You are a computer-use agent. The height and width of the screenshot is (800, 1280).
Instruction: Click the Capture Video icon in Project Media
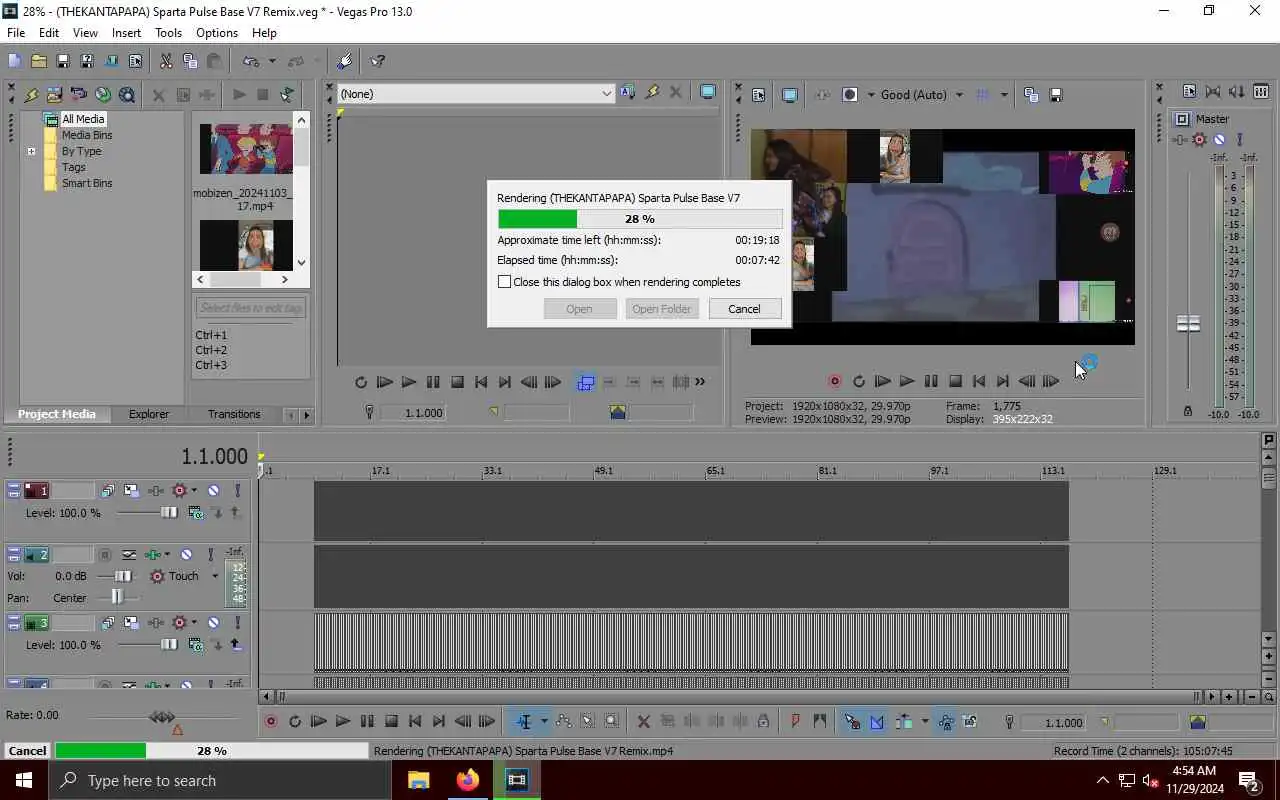click(x=79, y=95)
